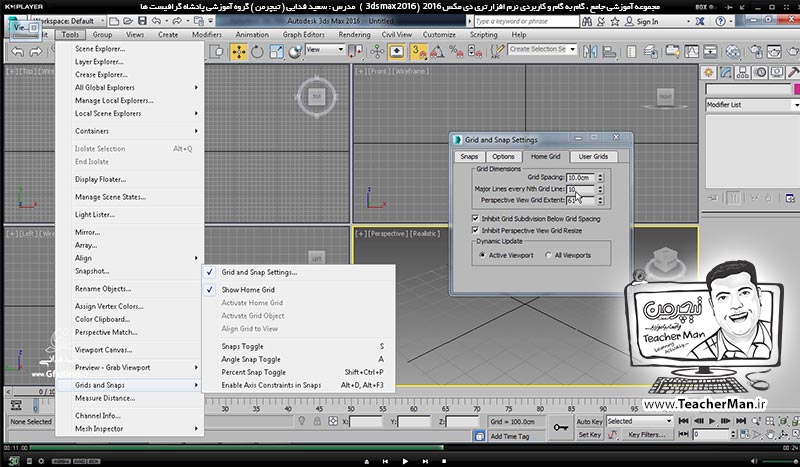
Task: Uncheck Grid and Snap Settings menu entry
Action: pyautogui.click(x=298, y=272)
